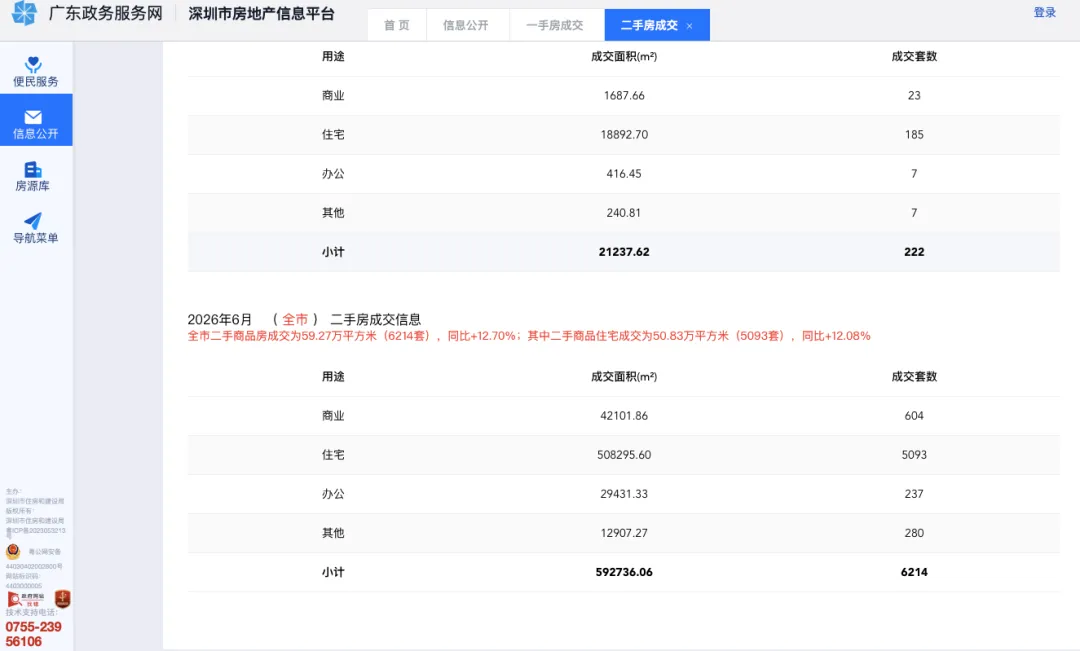Click count value 280
The image size is (1080, 651).
[914, 533]
